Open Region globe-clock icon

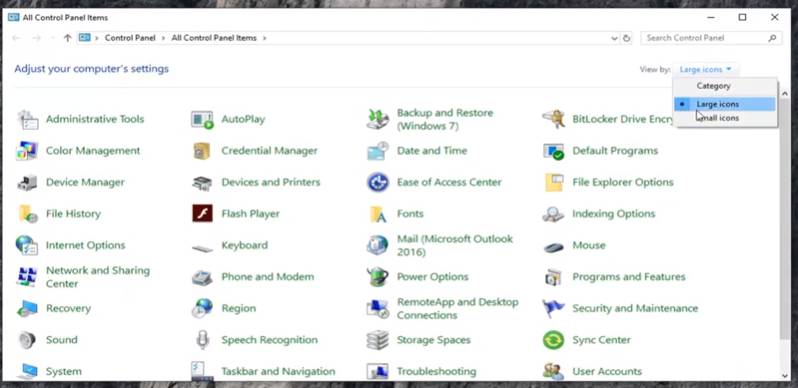coord(202,309)
